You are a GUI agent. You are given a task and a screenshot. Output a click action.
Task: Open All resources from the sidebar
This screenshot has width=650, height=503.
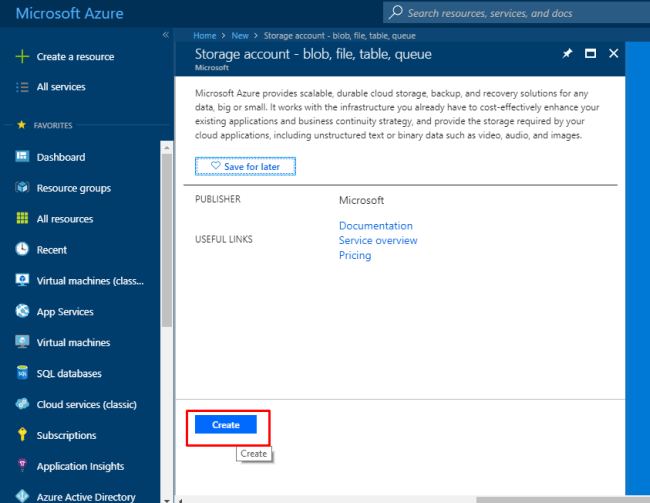65,219
